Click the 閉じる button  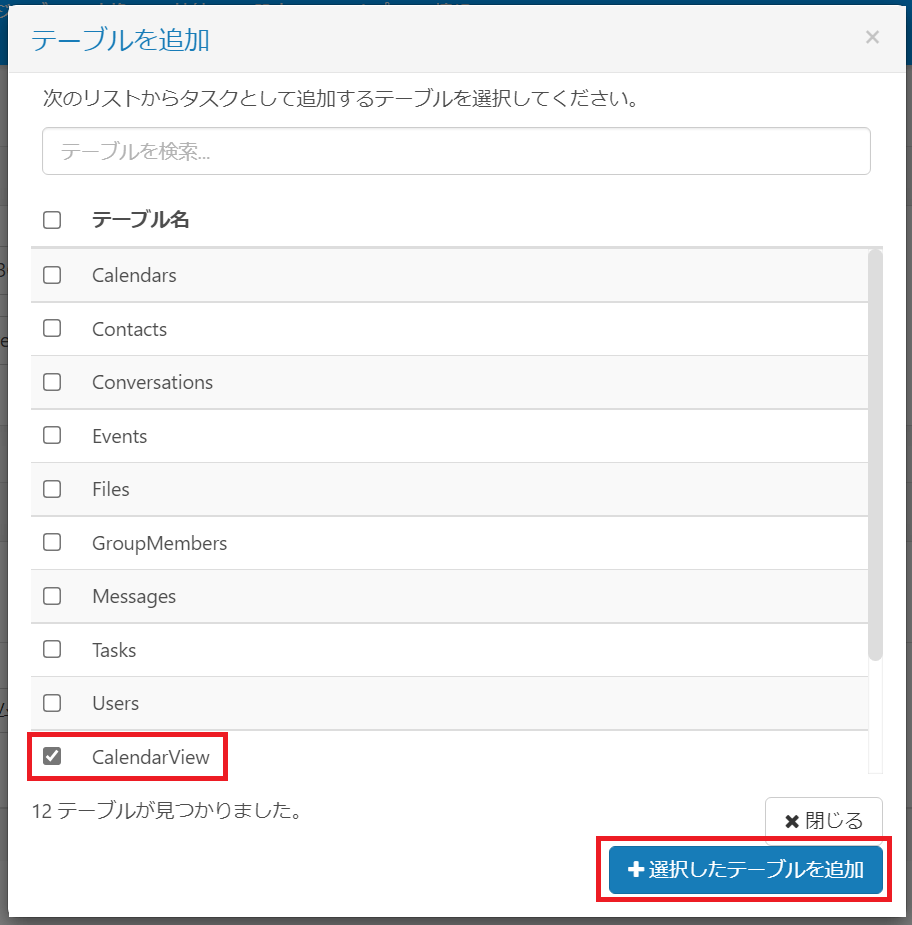(823, 821)
